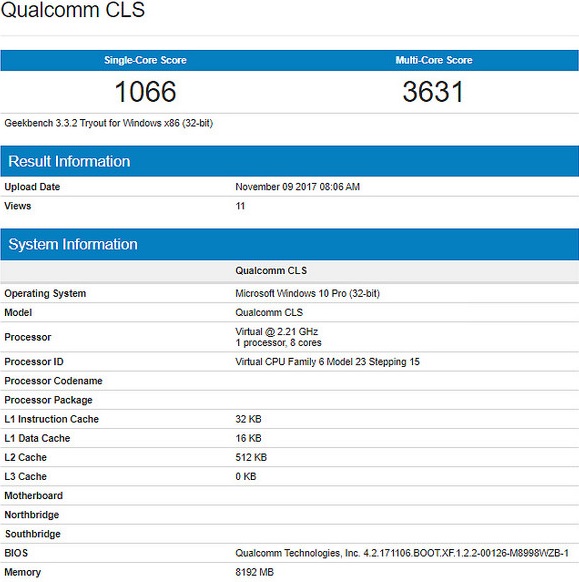Select the Geekbench 3.3.2 Tryout version text
This screenshot has width=579, height=582.
109,123
